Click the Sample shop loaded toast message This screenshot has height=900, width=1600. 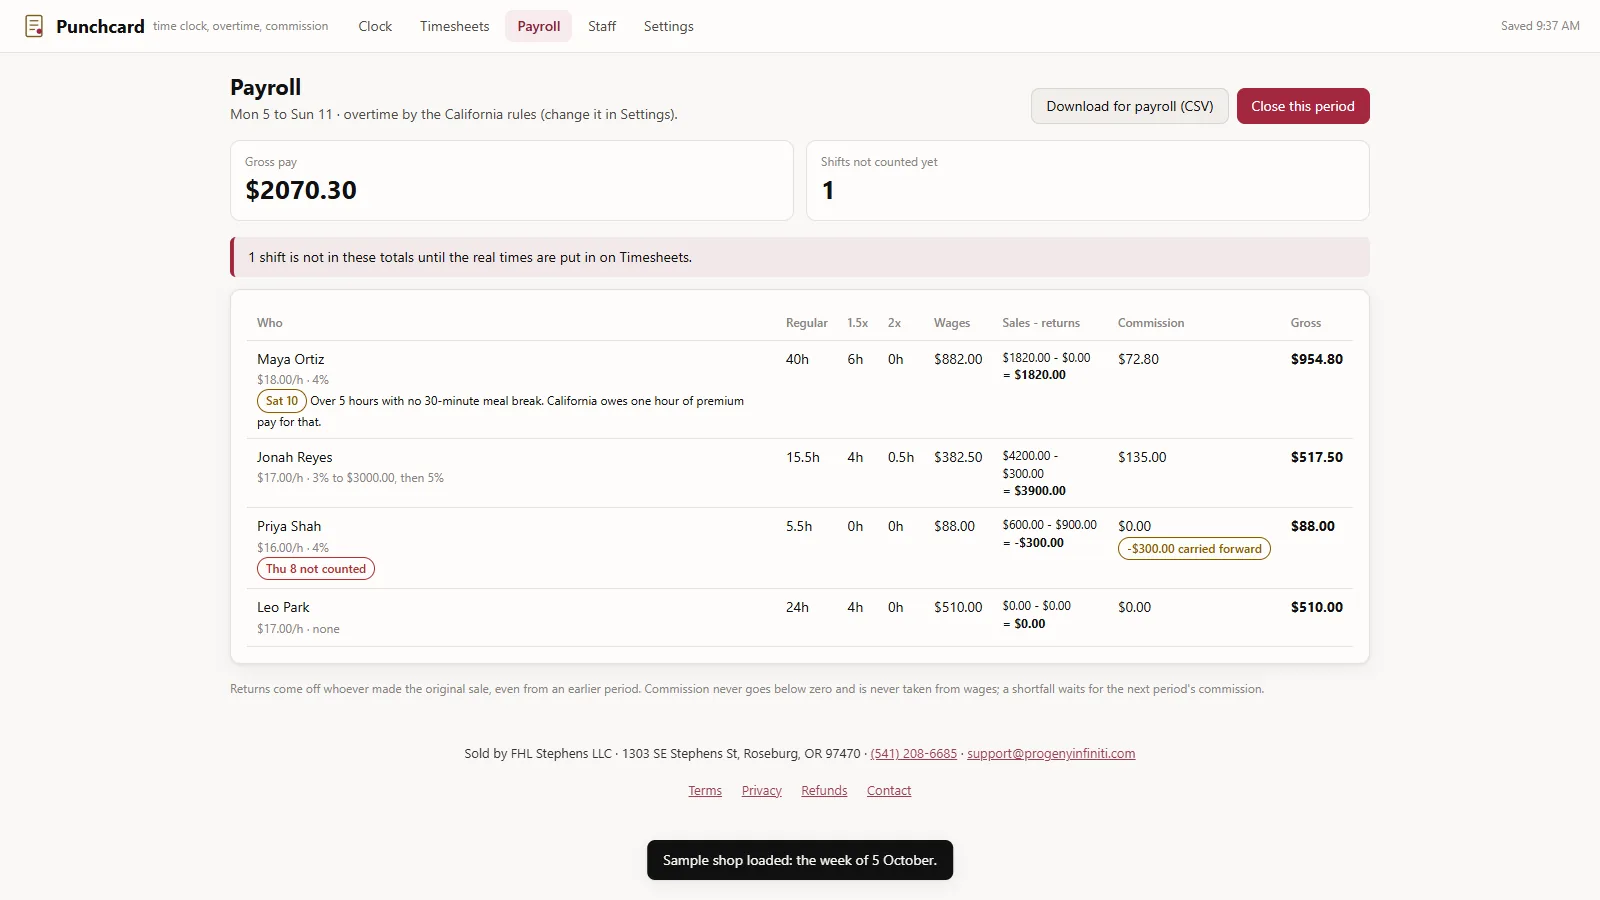coord(800,860)
